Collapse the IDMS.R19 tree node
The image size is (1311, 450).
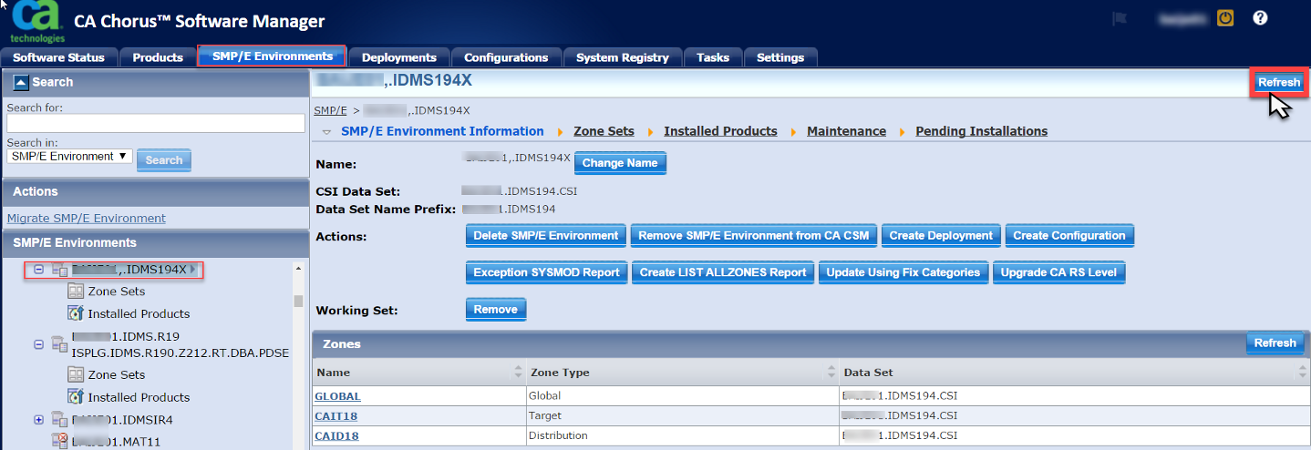click(39, 343)
